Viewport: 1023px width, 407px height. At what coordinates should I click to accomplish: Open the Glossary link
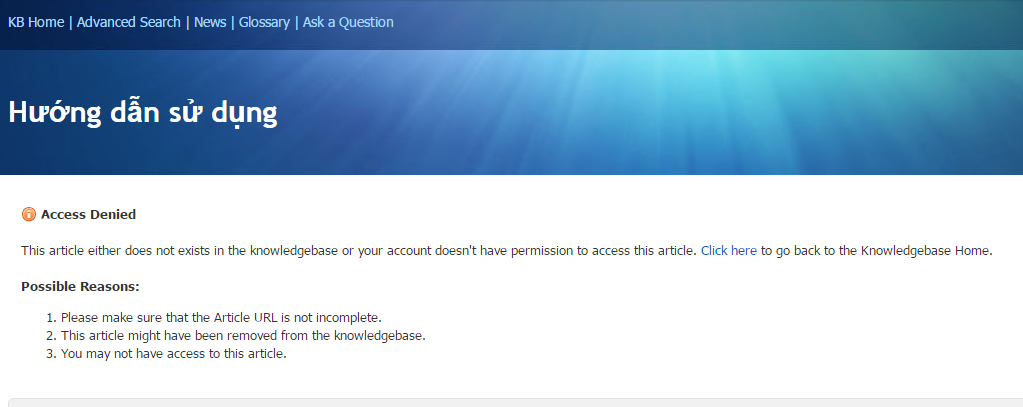264,22
